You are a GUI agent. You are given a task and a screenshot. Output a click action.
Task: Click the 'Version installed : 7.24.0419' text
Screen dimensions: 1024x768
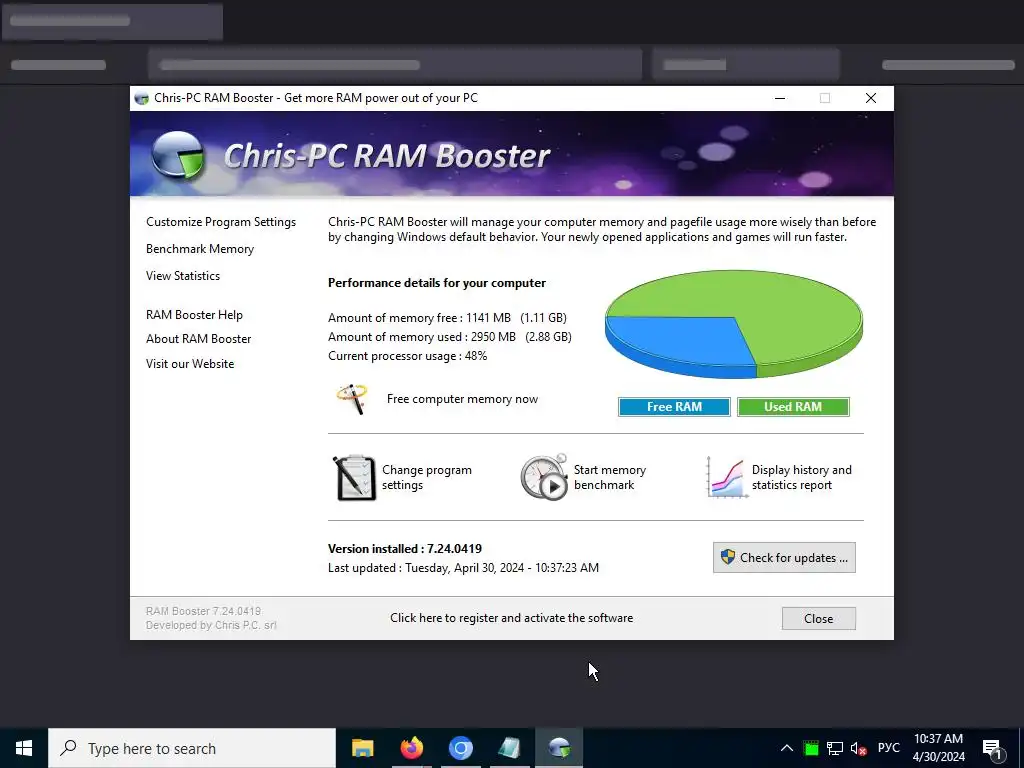click(x=405, y=549)
